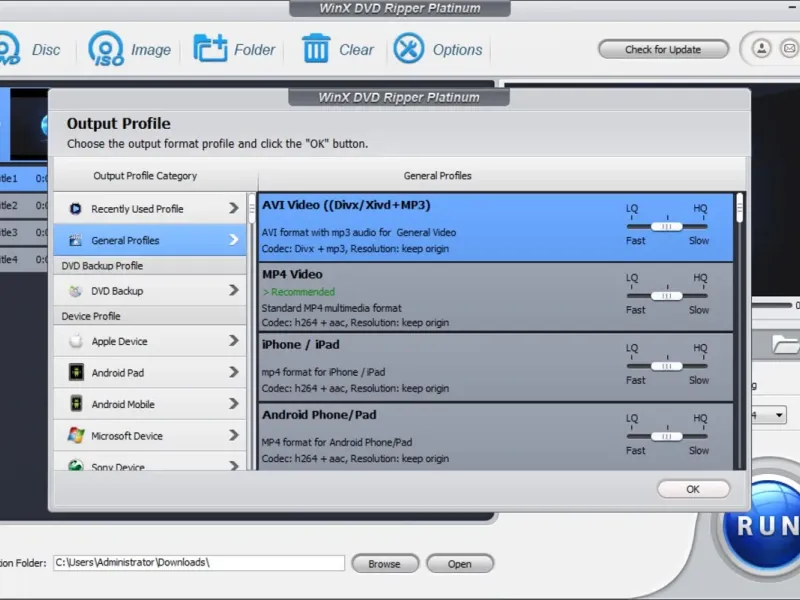The width and height of the screenshot is (800, 600).
Task: Expand Microsoft Device chevron
Action: [234, 435]
